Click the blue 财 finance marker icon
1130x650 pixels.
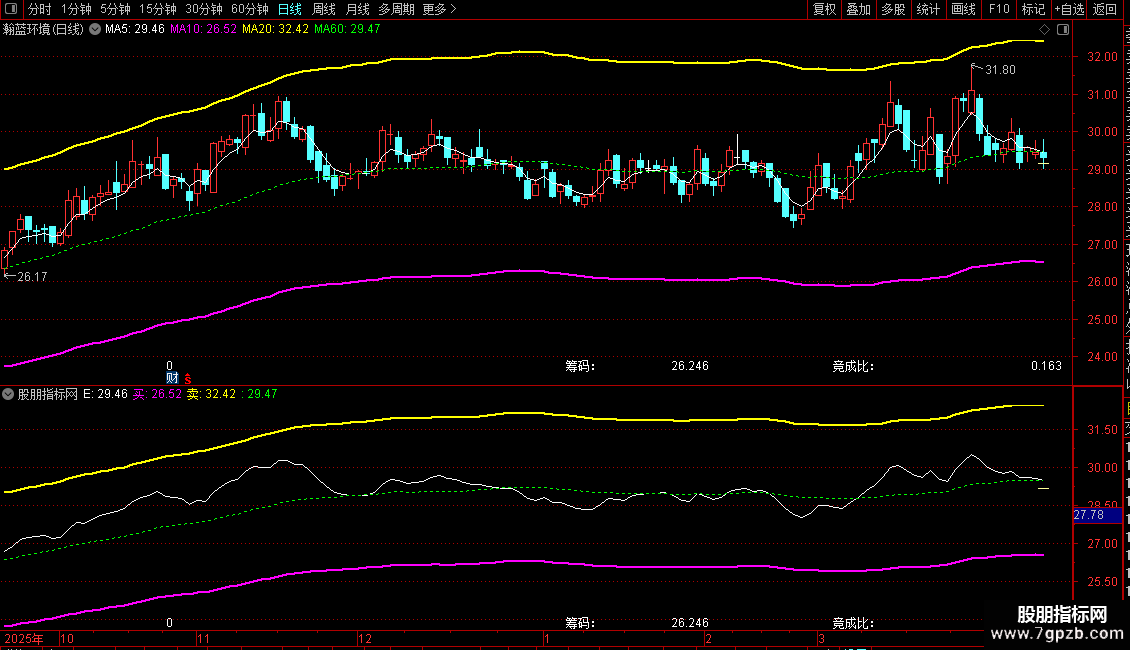click(172, 378)
